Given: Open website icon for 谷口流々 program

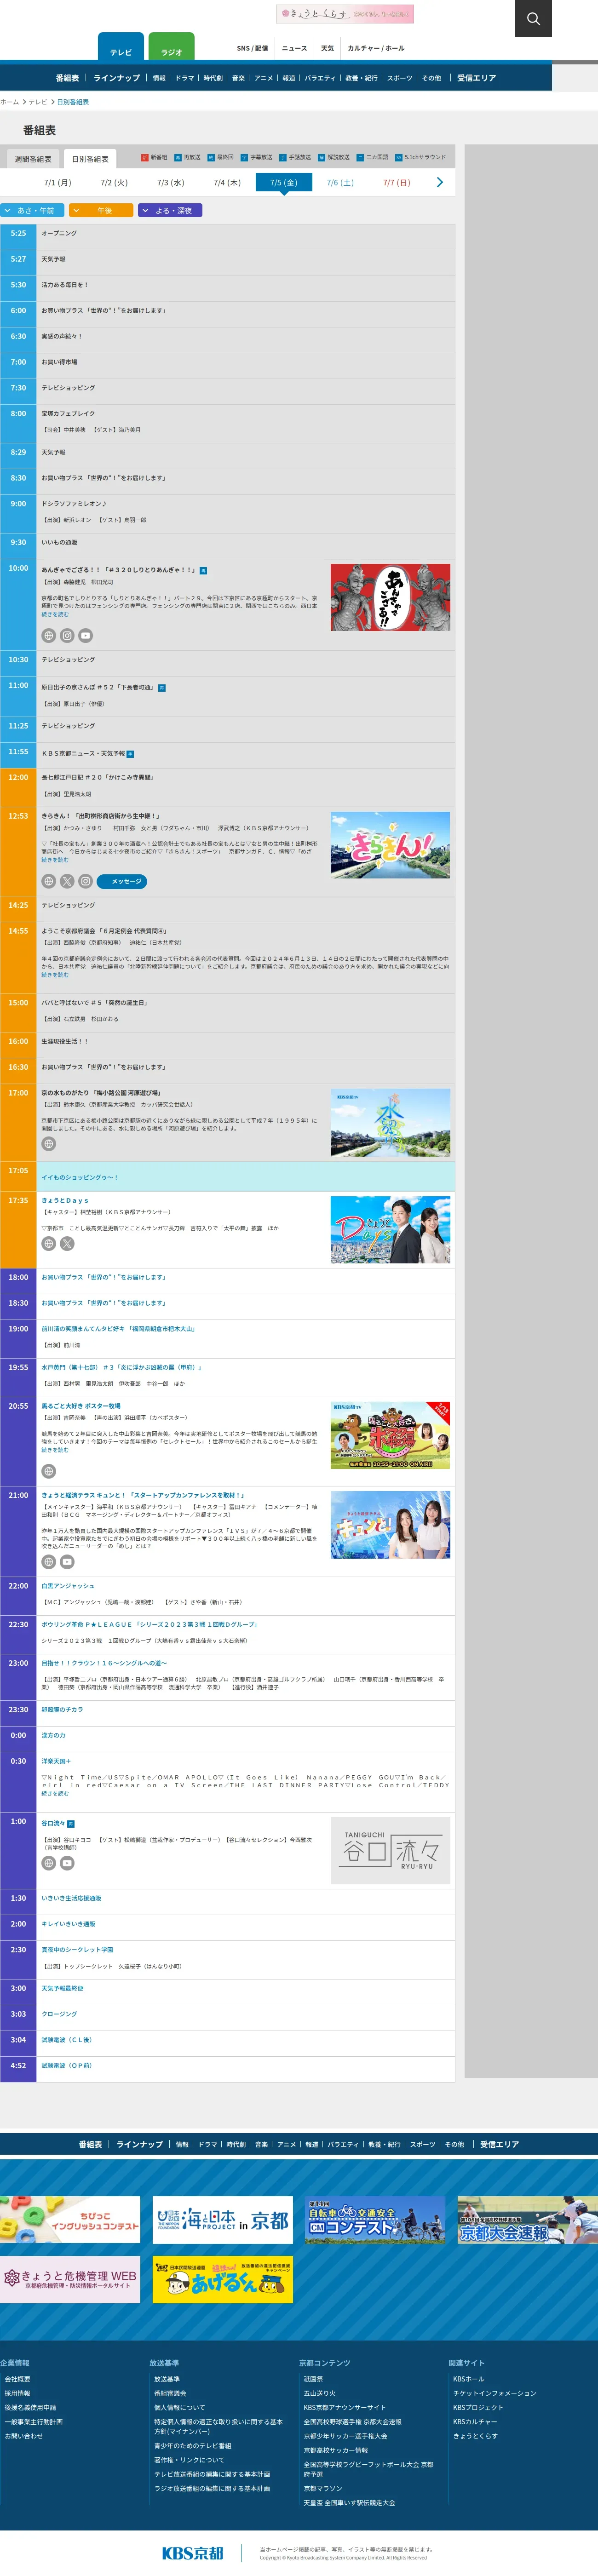Looking at the screenshot, I should click(48, 1863).
